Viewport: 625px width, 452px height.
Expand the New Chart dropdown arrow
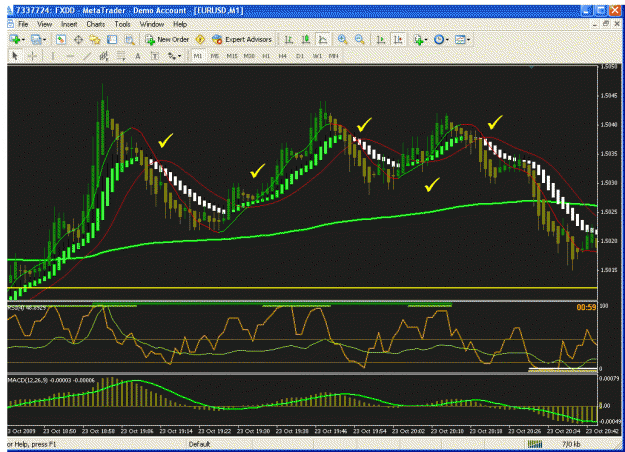pos(23,39)
